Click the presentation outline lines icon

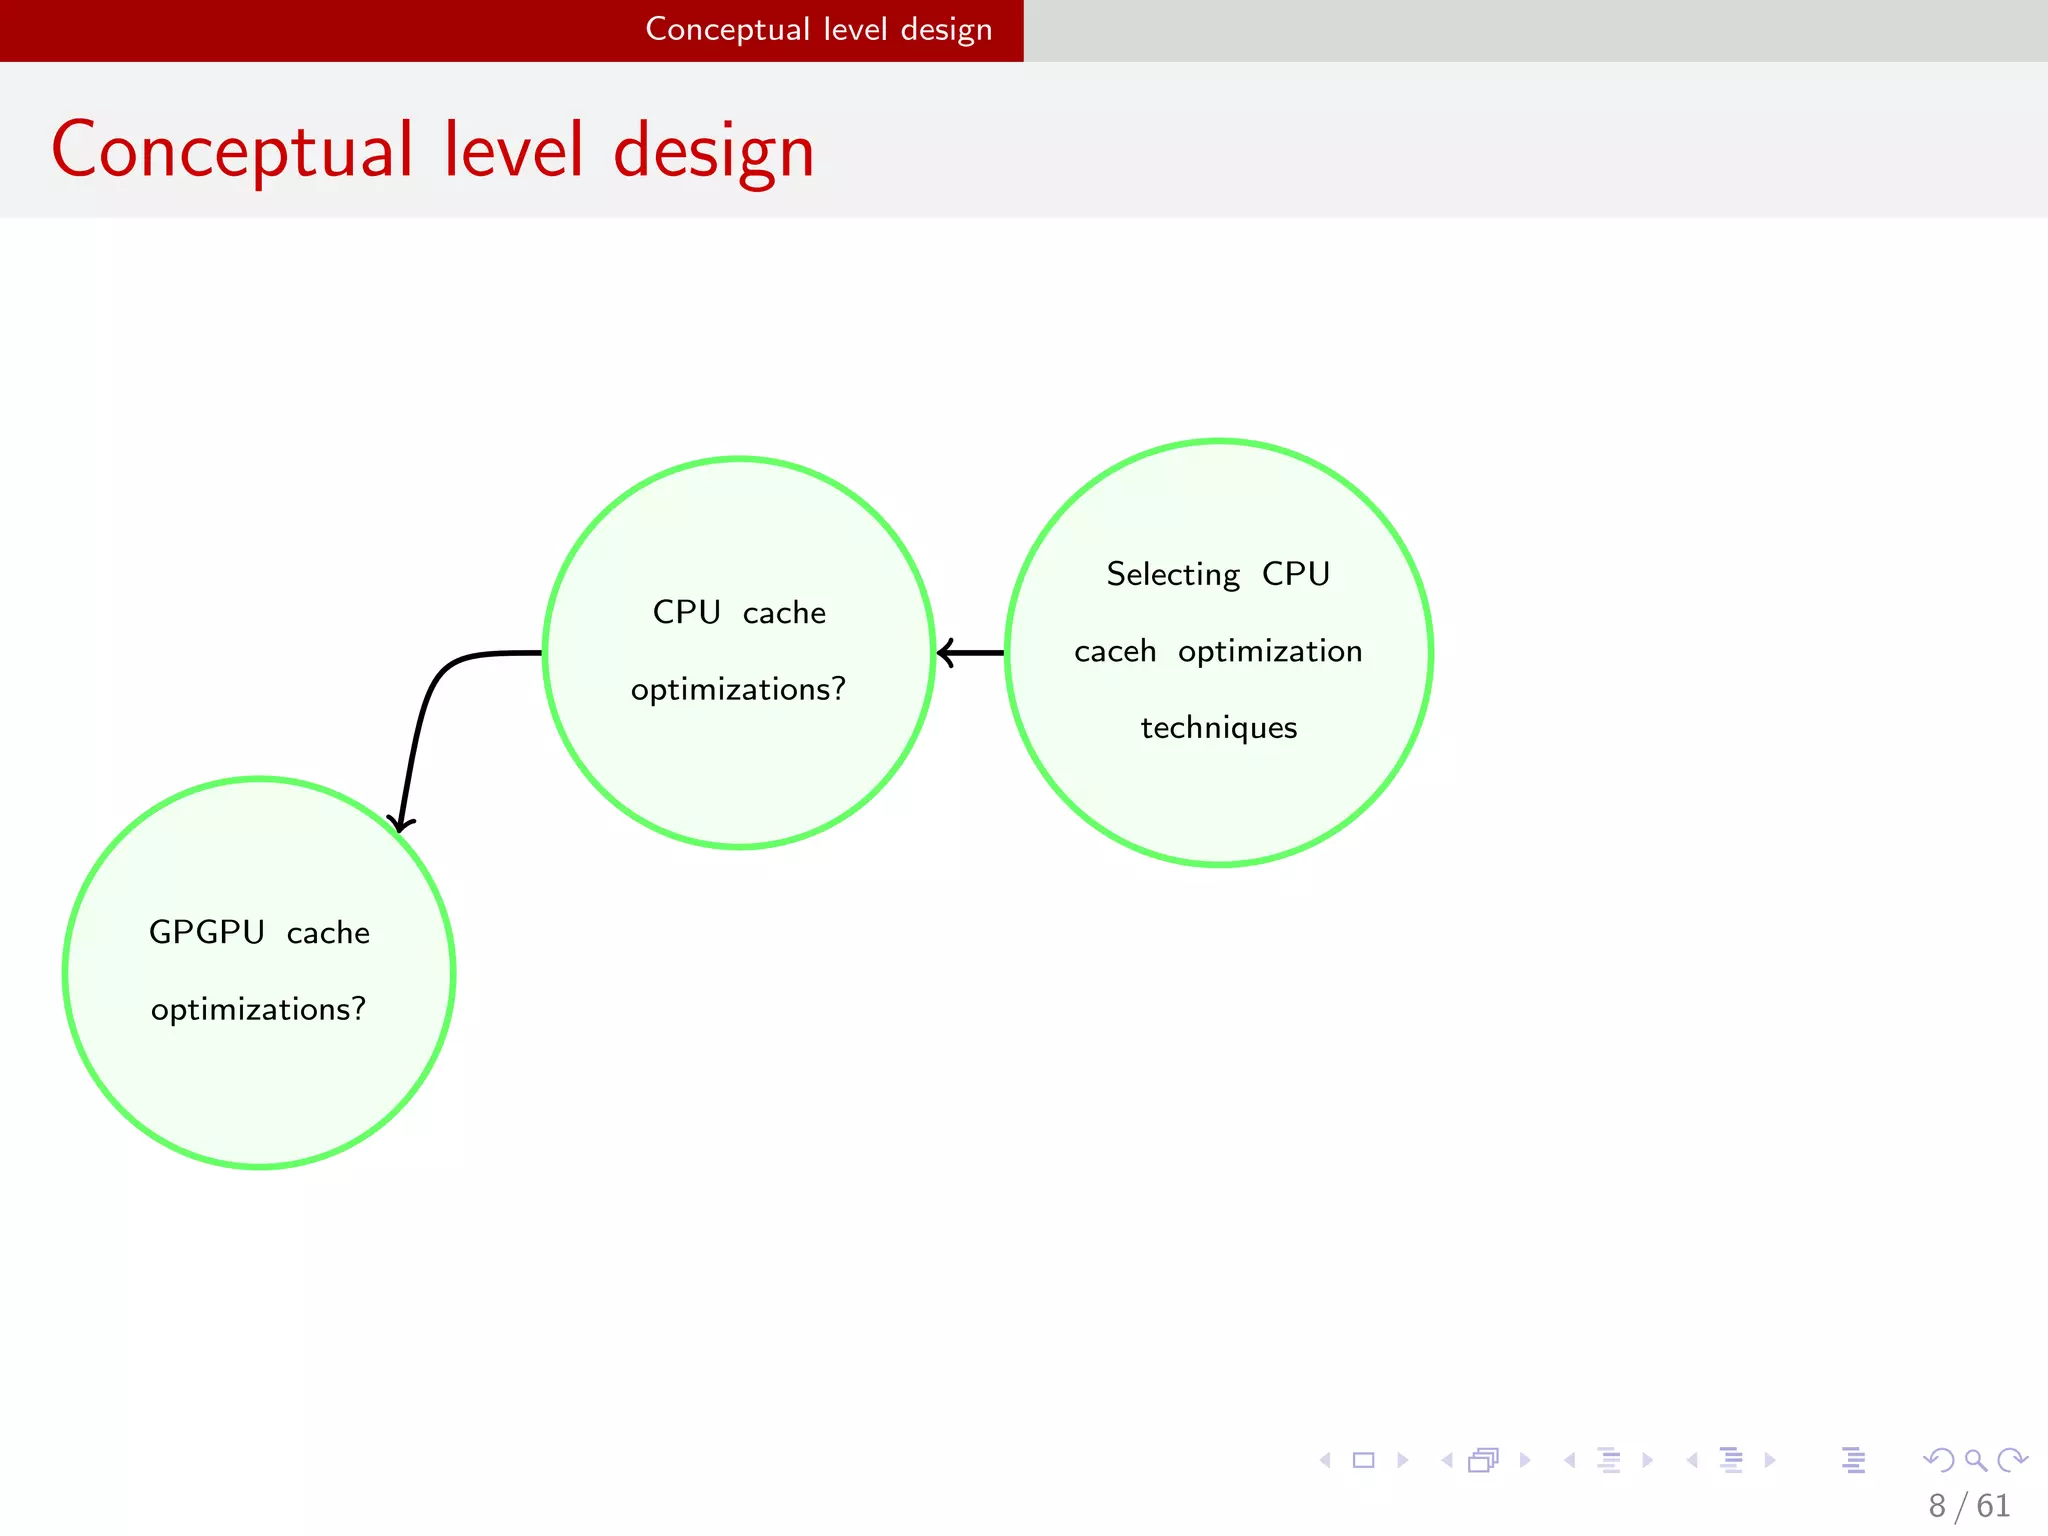(1853, 1460)
